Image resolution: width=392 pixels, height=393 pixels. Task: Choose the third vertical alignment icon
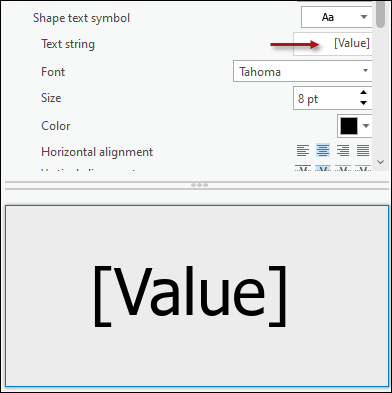343,168
